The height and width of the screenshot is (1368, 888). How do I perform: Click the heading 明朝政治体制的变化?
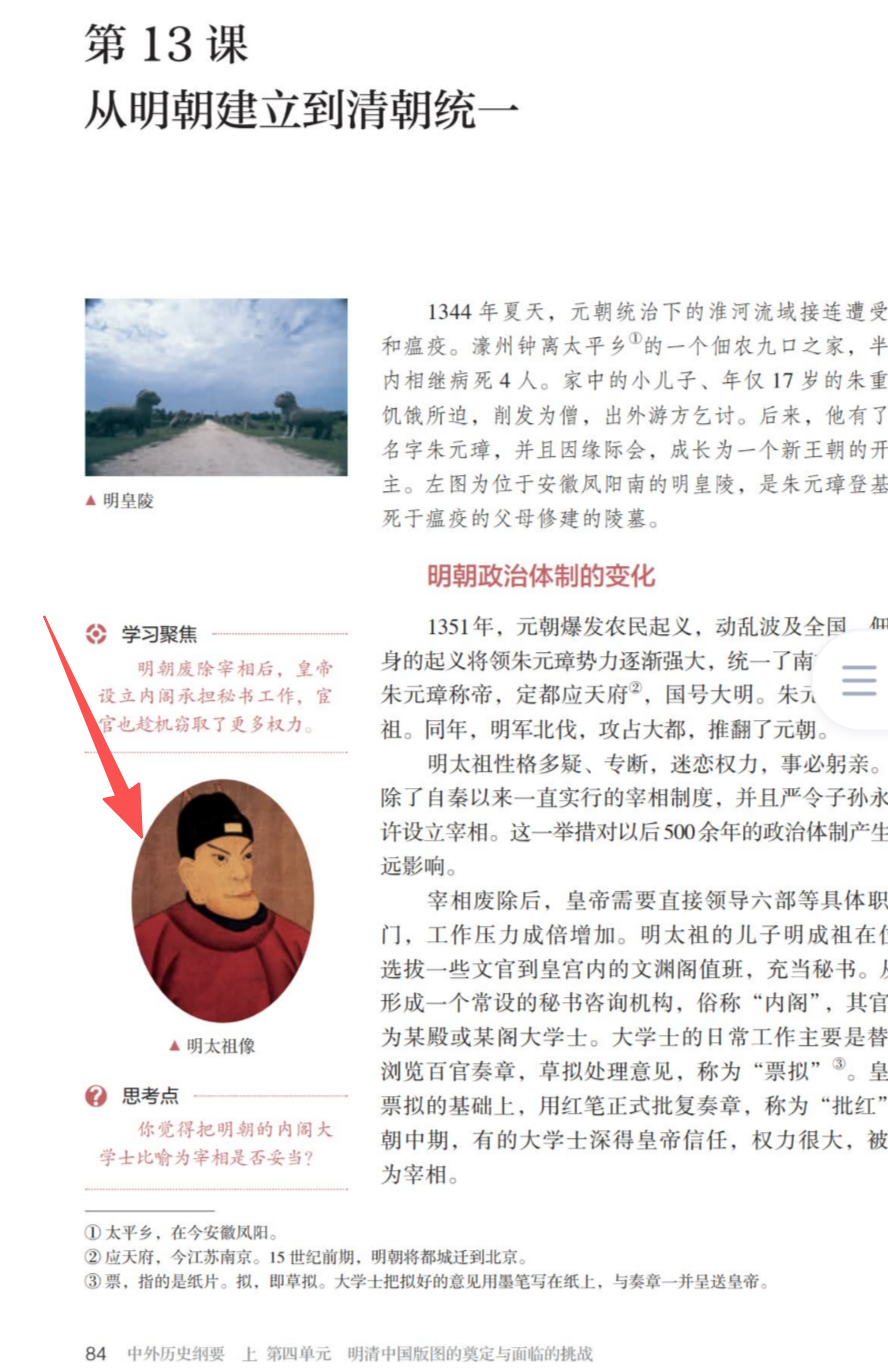[x=541, y=576]
